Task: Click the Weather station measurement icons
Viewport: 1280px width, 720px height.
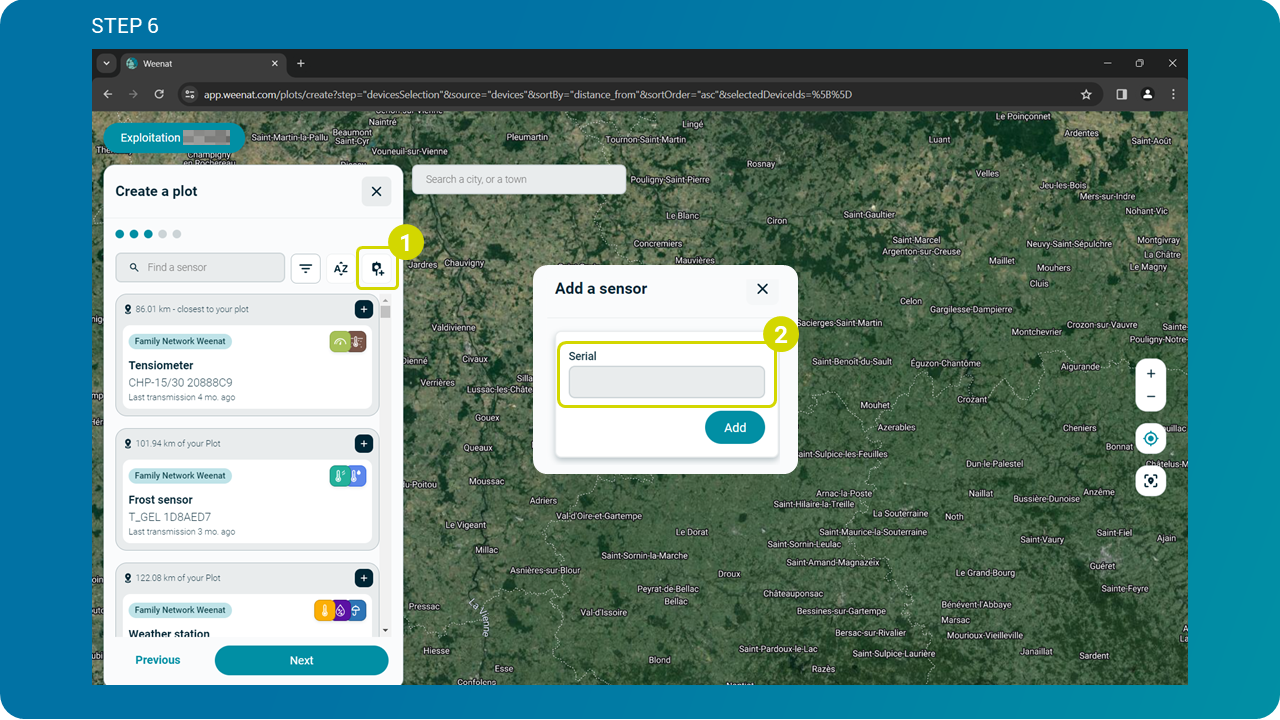Action: click(x=340, y=610)
